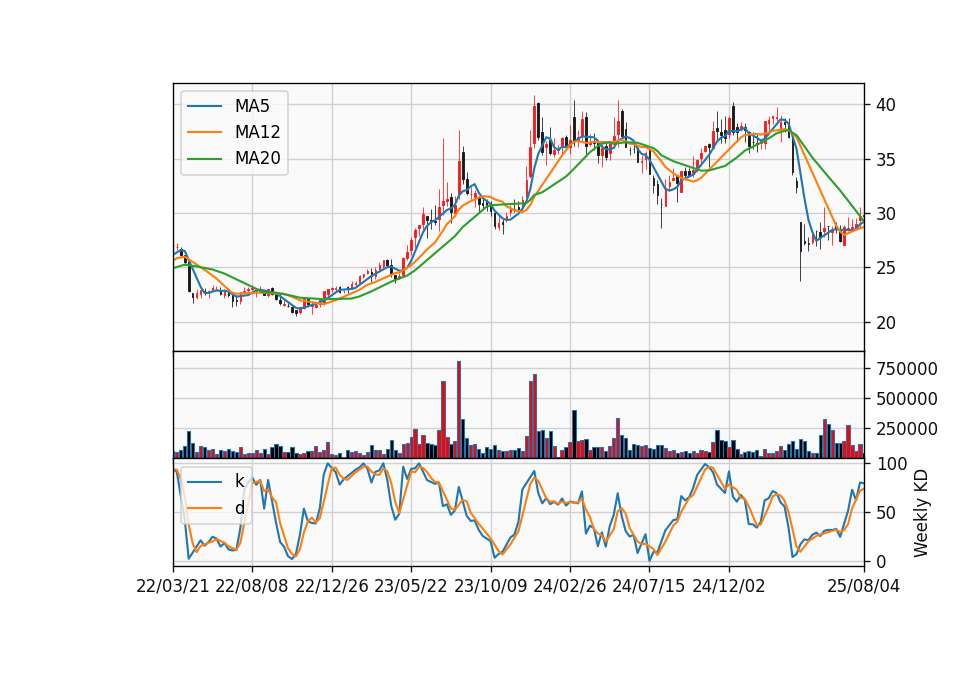The image size is (960, 690).
Task: Click the d legend label in KD panel
Action: tap(239, 508)
